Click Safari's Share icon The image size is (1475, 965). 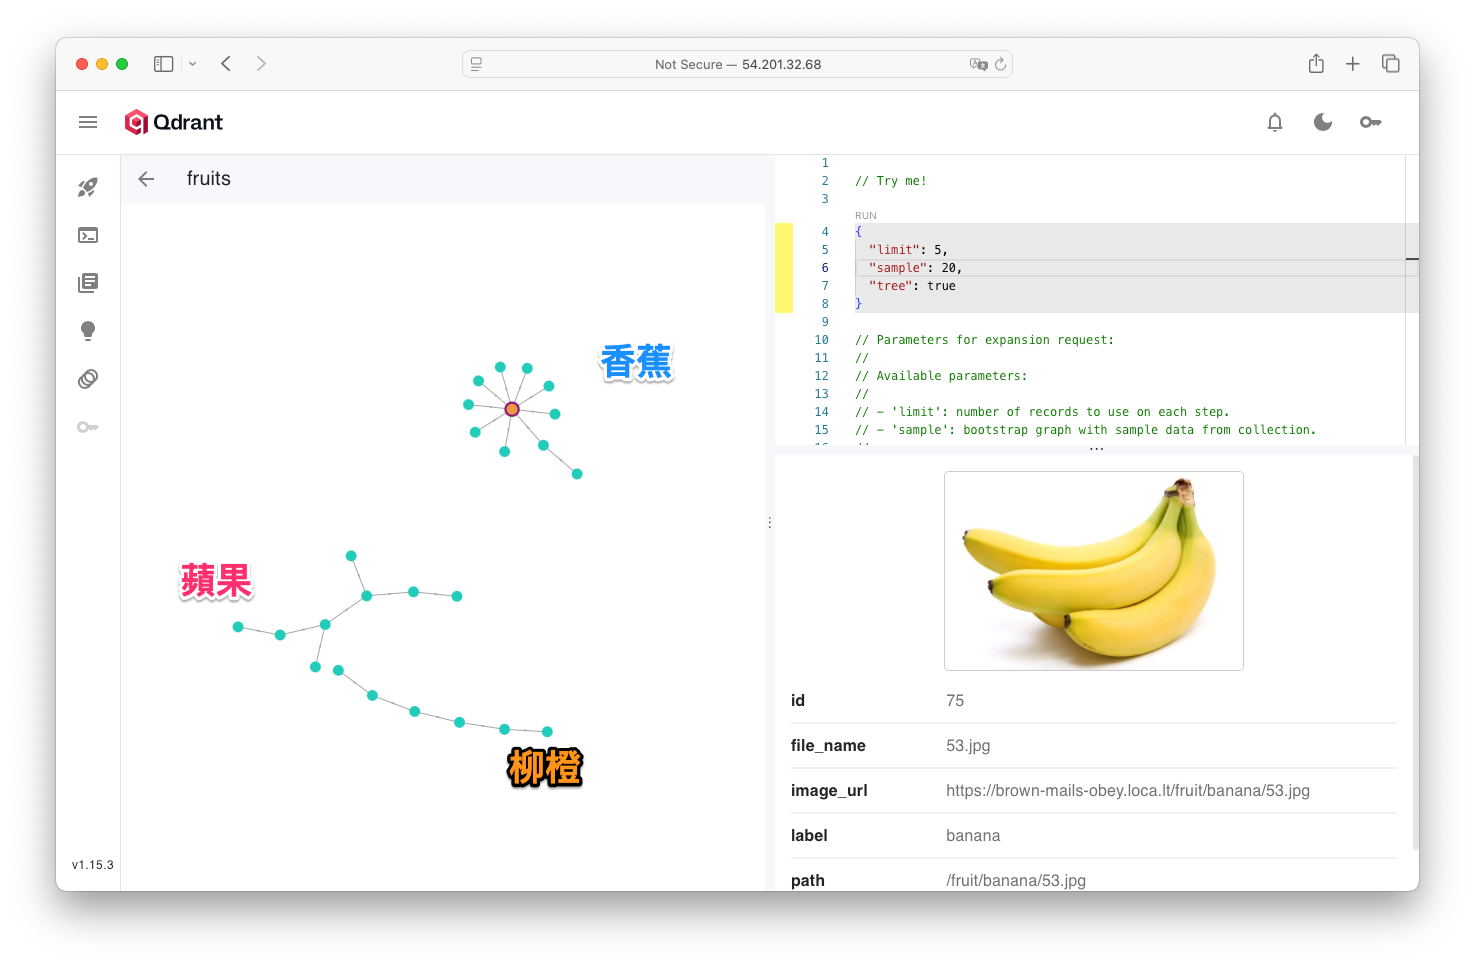click(x=1316, y=64)
